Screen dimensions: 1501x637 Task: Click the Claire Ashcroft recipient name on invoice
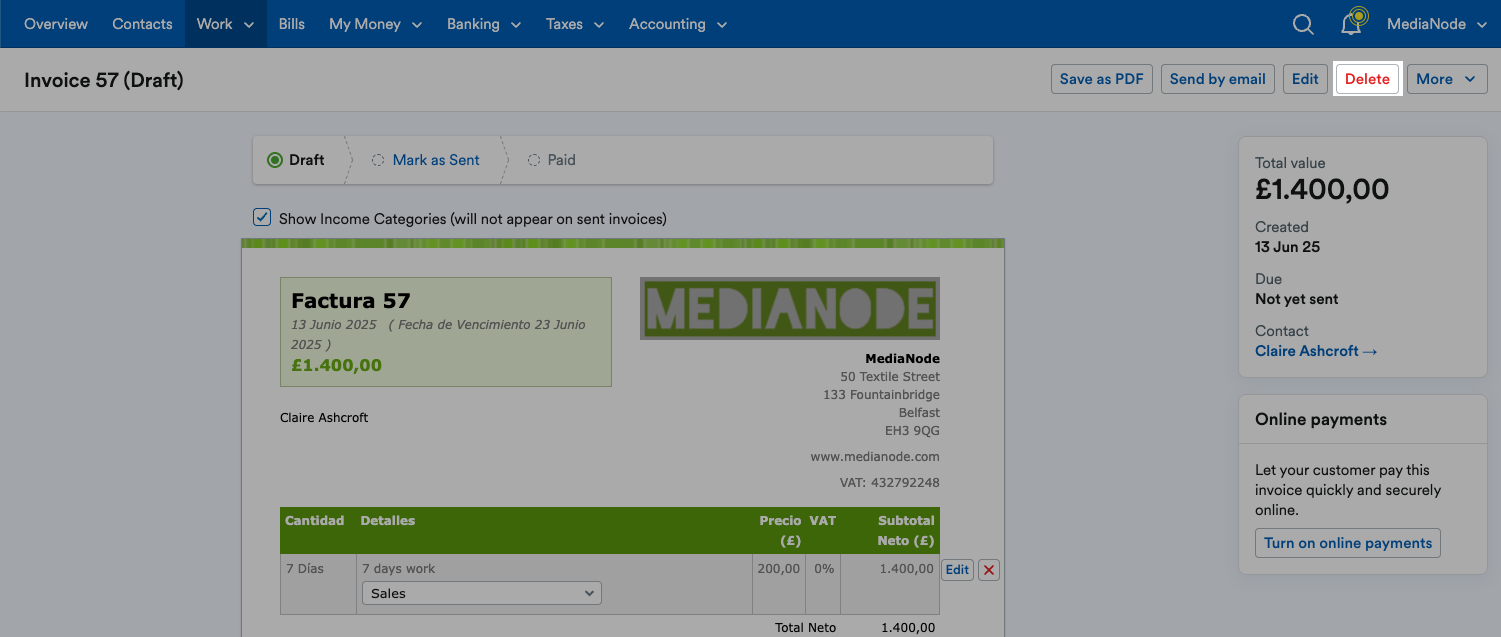click(x=324, y=418)
